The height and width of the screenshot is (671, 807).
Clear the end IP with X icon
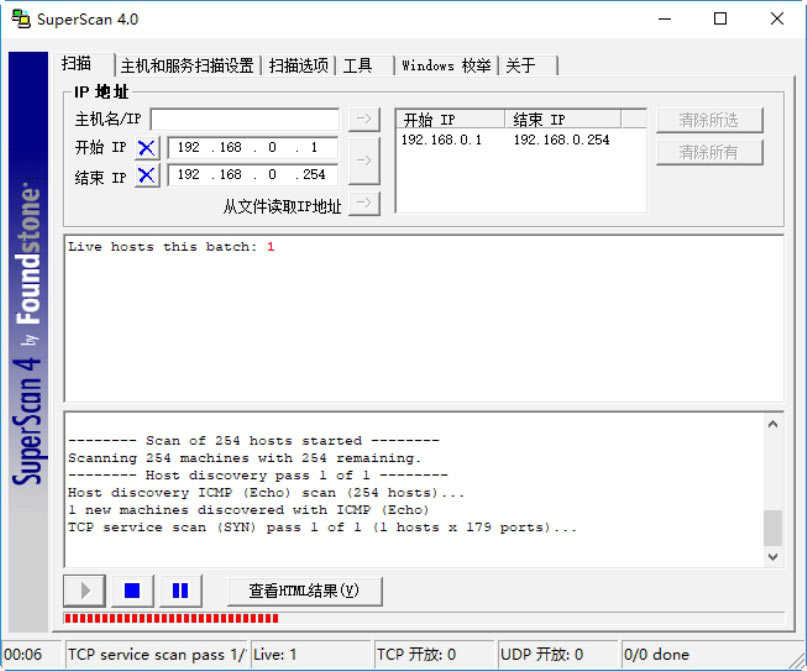[147, 176]
